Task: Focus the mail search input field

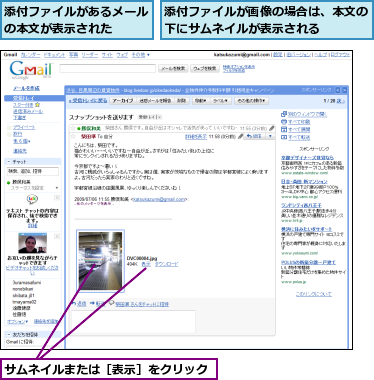Action: click(x=107, y=68)
